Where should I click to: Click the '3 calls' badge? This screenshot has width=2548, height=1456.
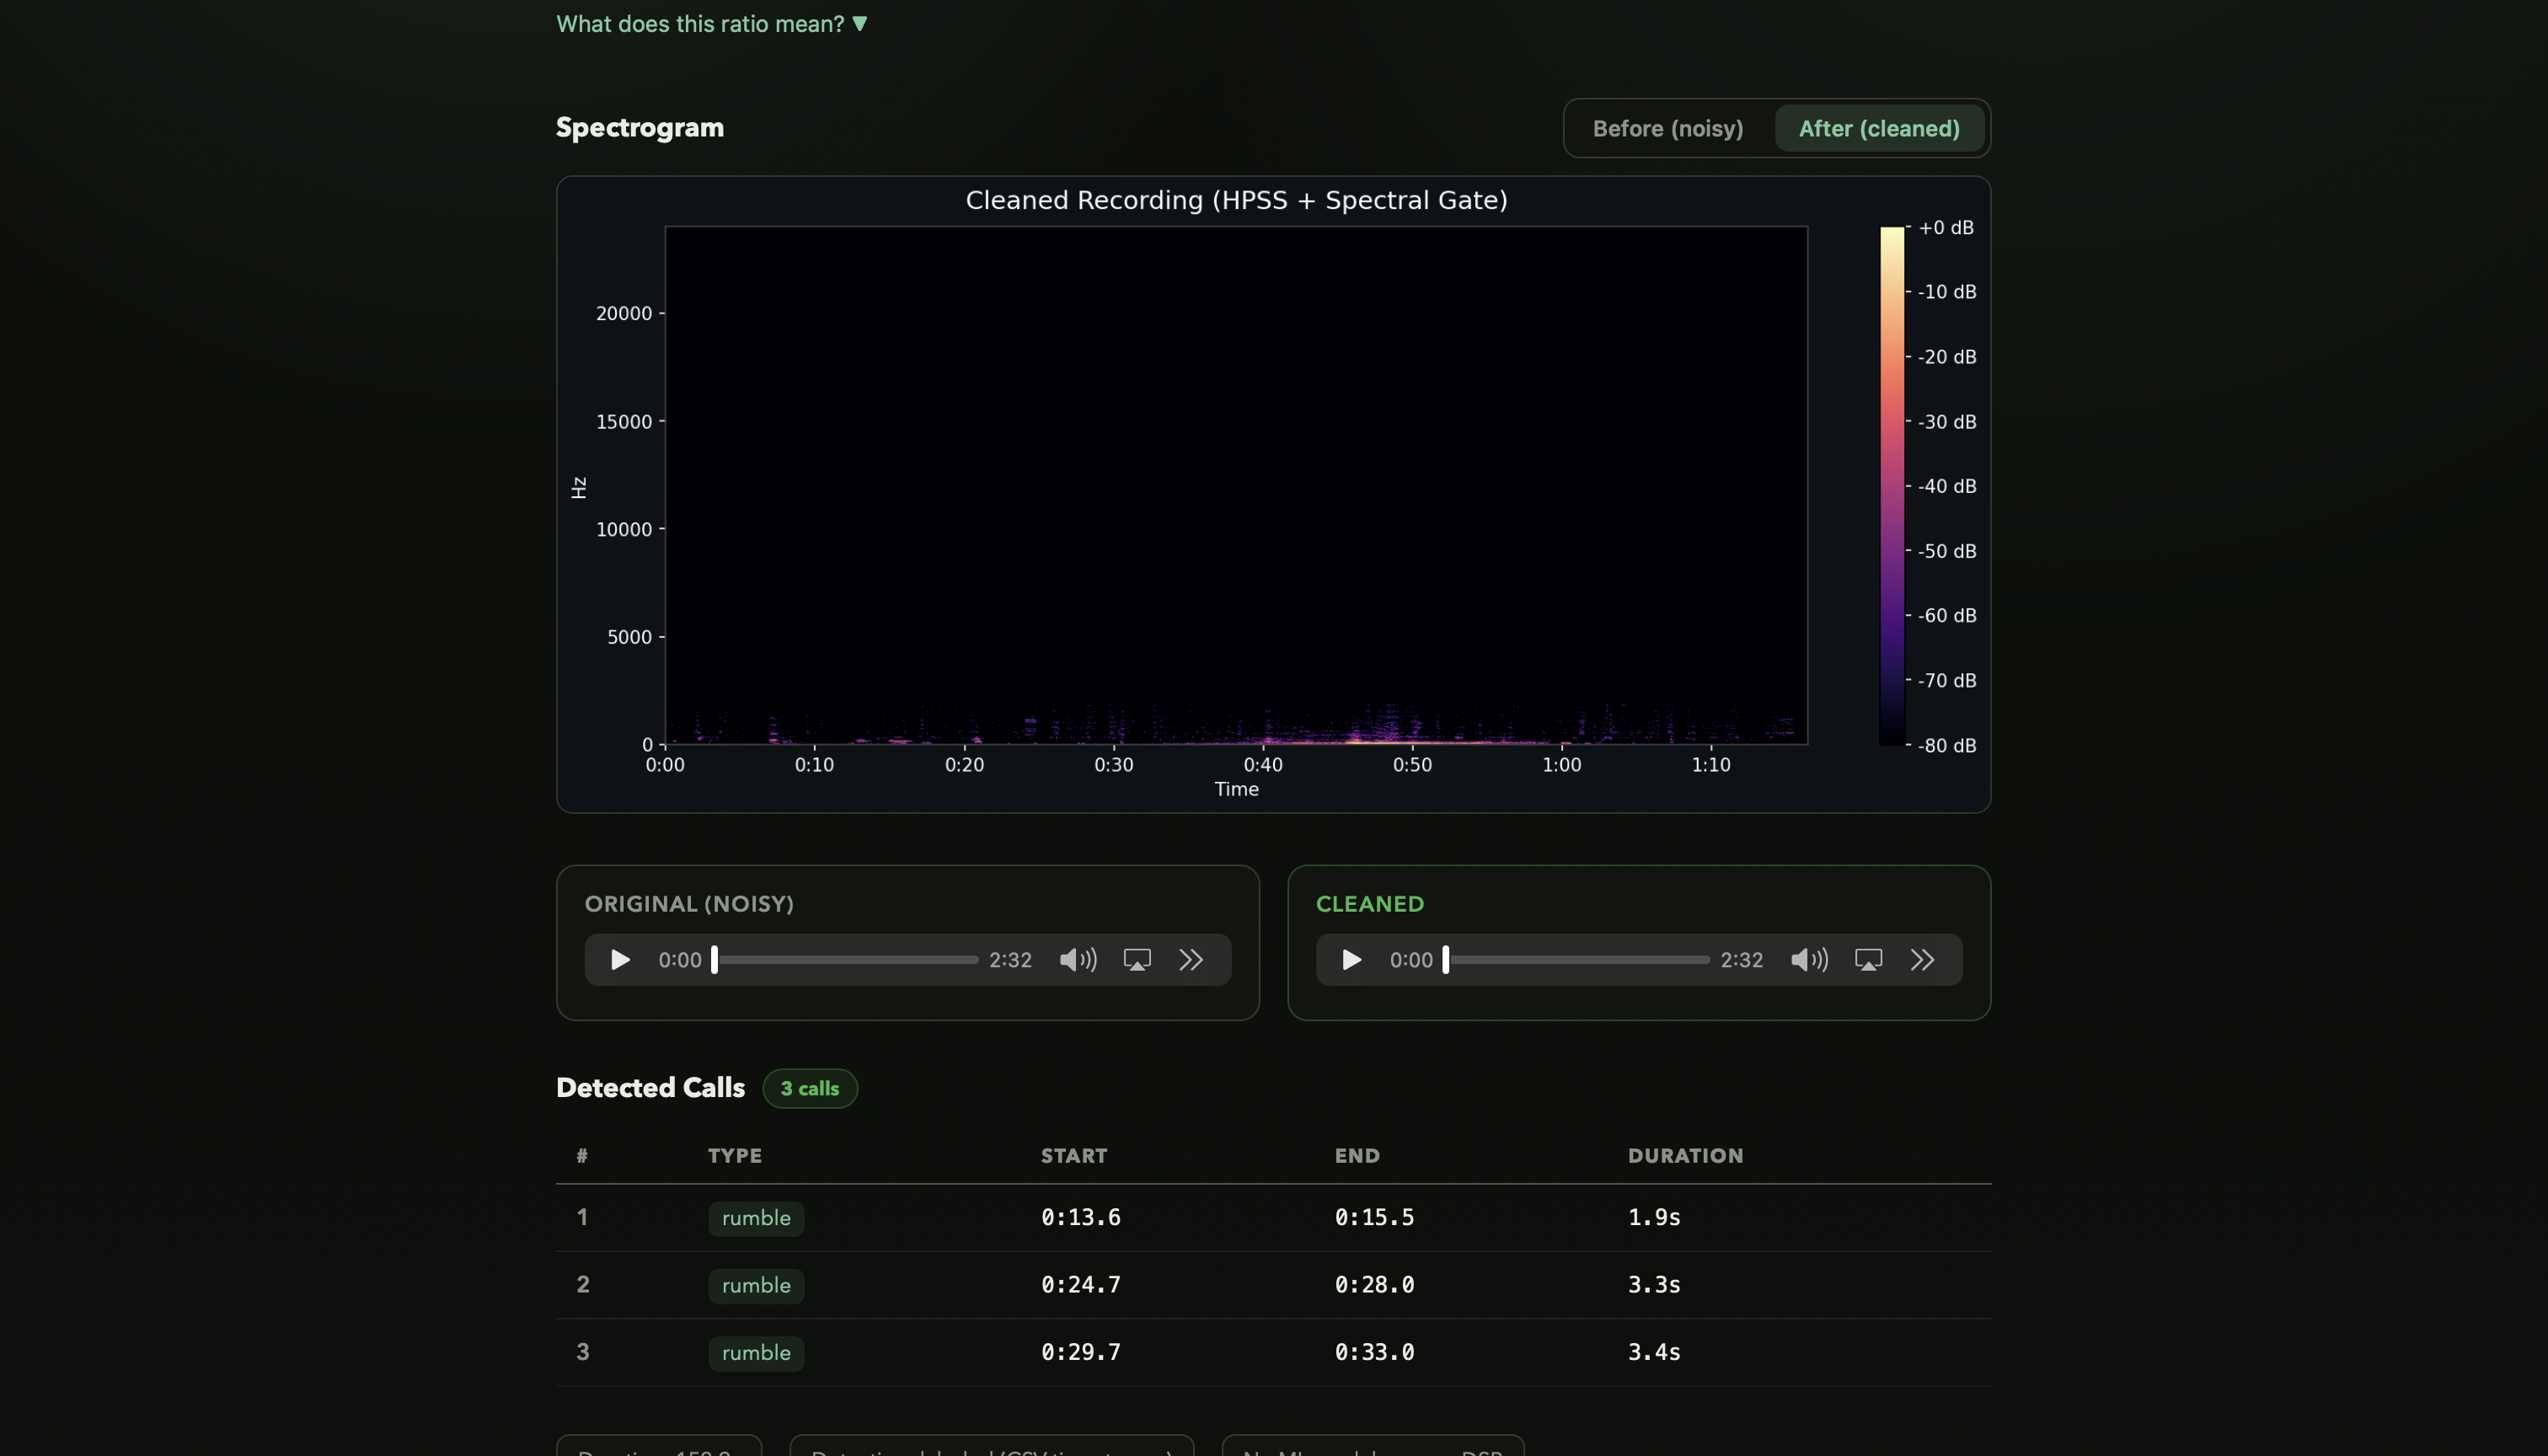pyautogui.click(x=809, y=1088)
